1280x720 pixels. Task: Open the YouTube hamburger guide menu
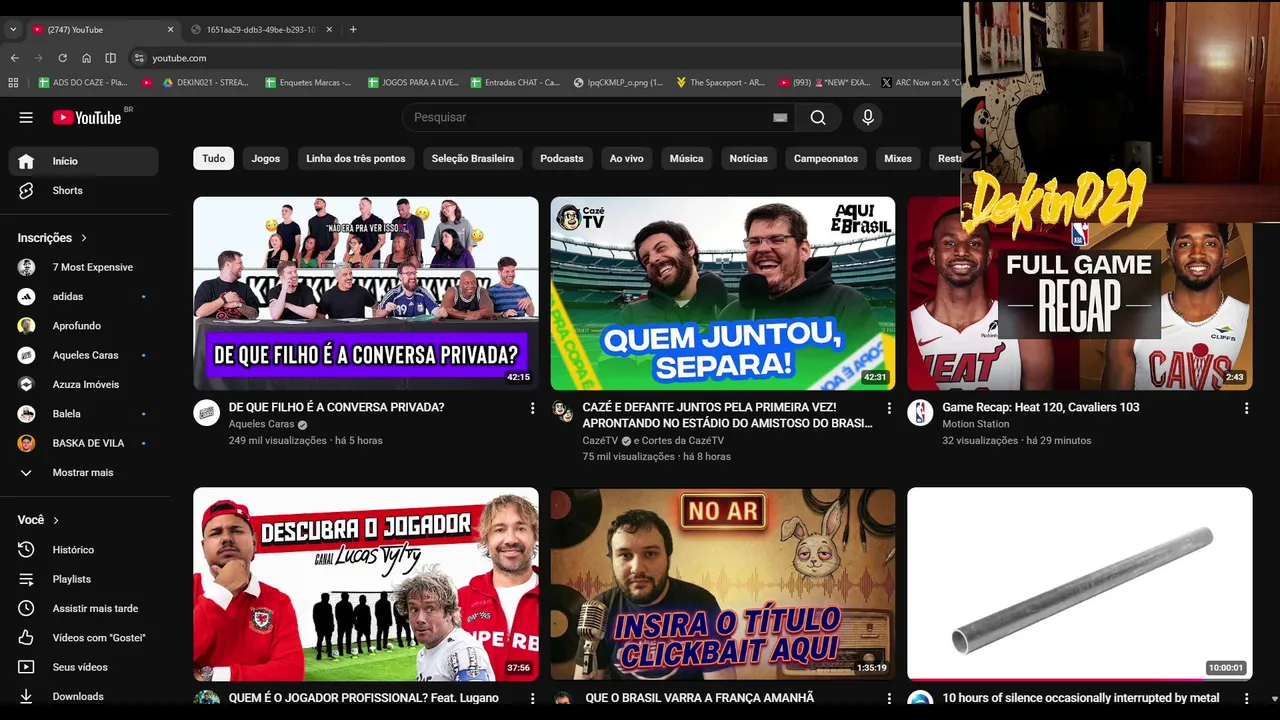click(x=26, y=117)
